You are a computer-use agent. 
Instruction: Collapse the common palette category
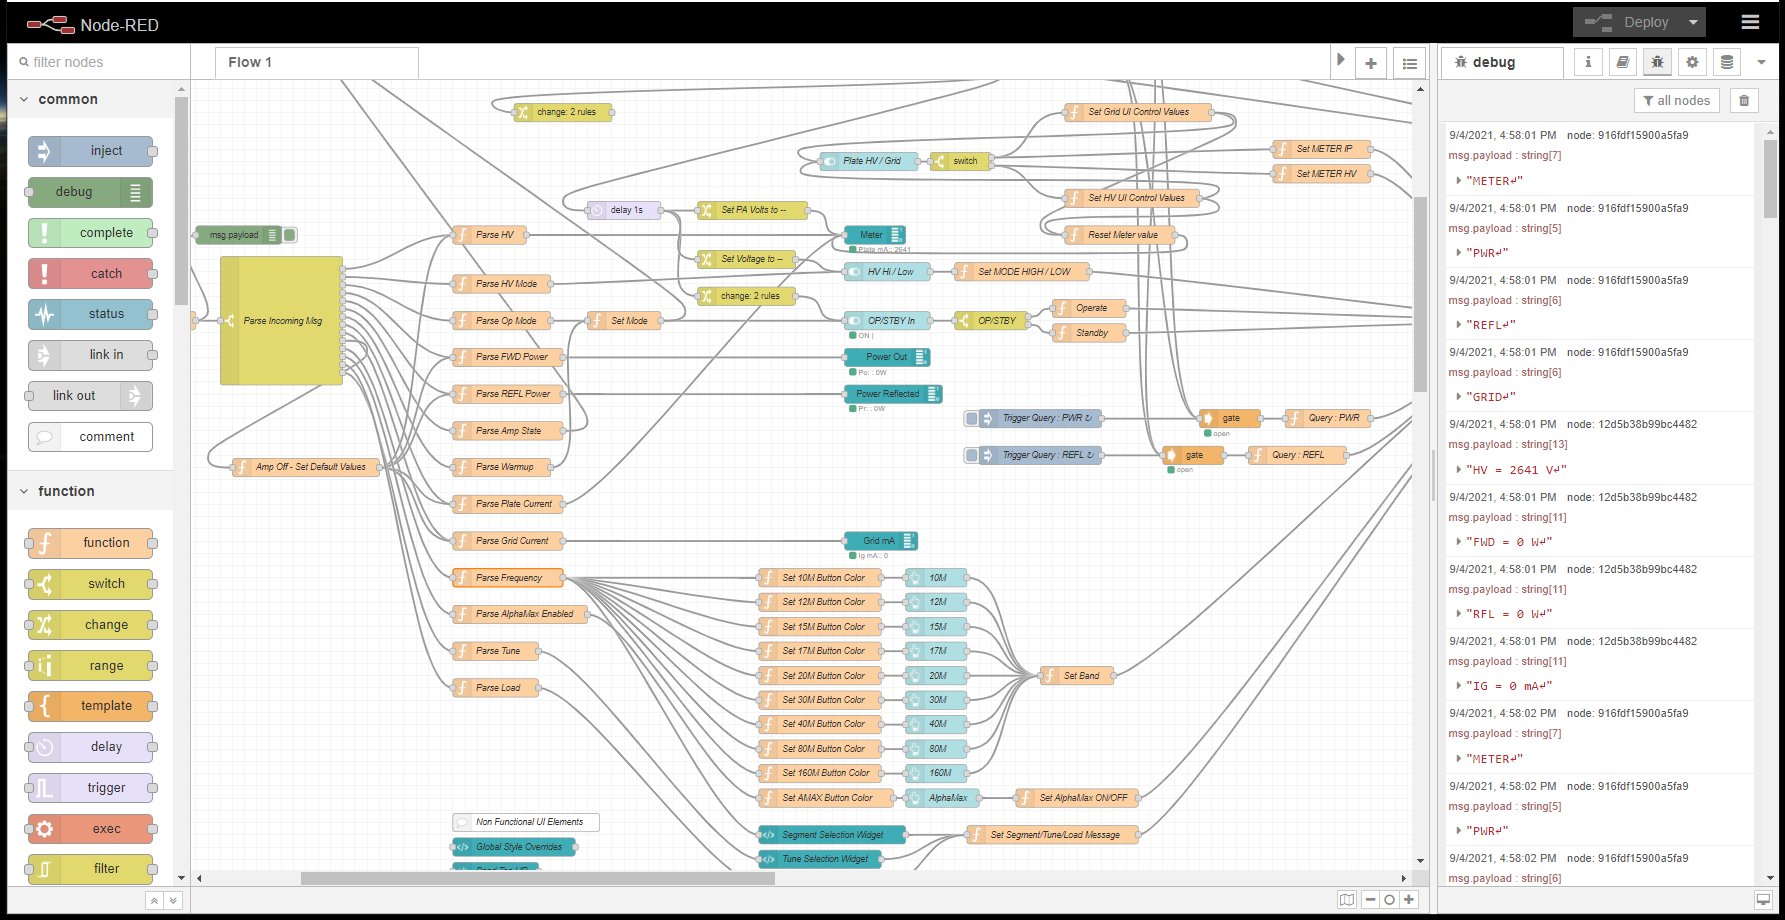point(24,99)
